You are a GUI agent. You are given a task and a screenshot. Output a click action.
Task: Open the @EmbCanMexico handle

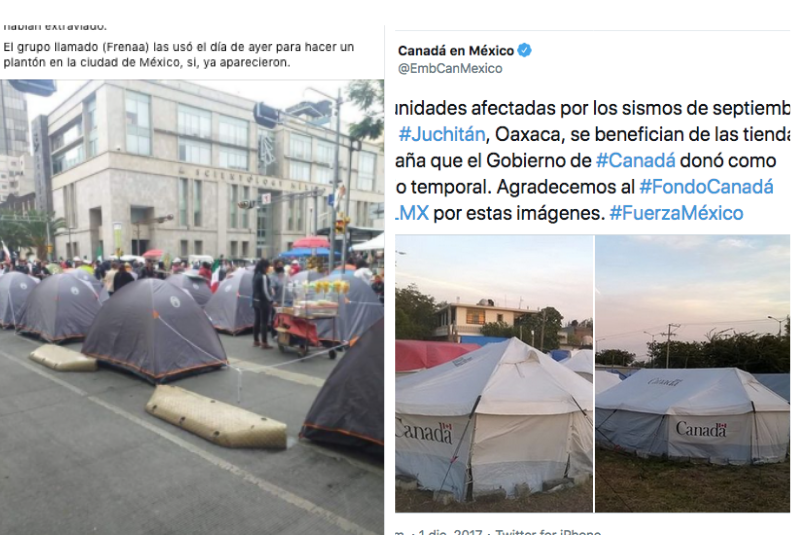[450, 68]
